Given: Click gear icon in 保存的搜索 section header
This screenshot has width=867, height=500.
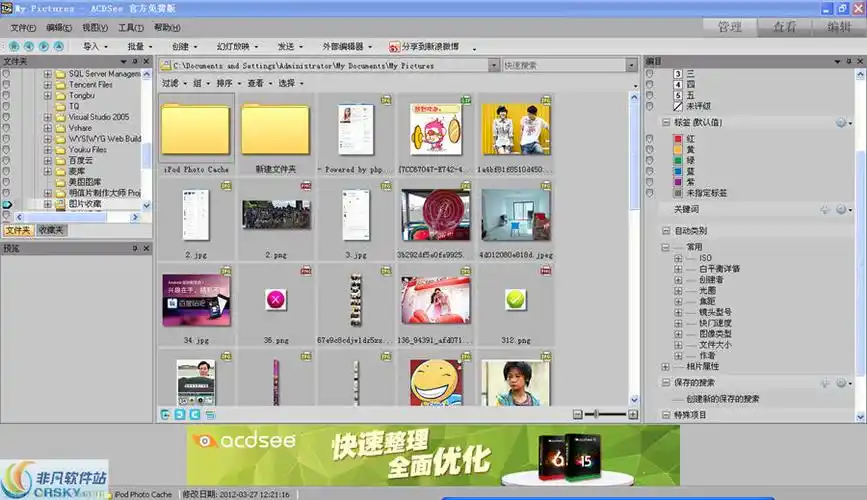Looking at the screenshot, I should (843, 383).
